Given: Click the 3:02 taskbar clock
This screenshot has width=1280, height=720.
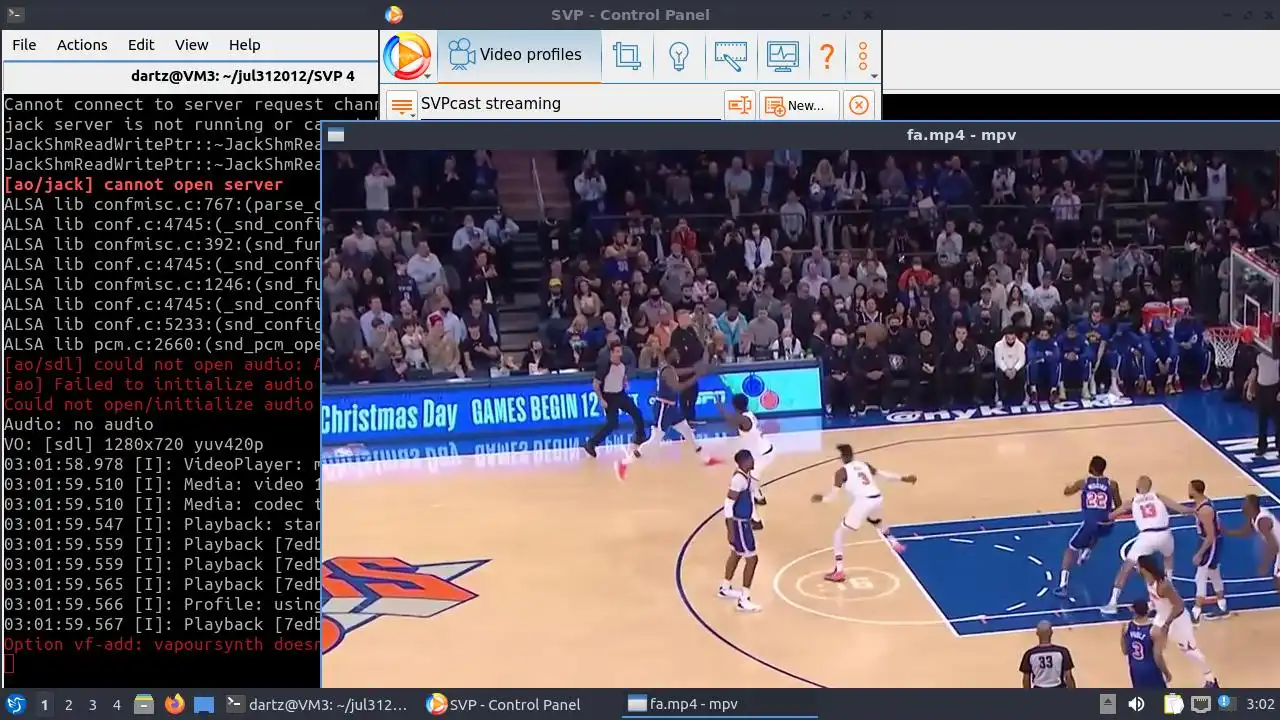Looking at the screenshot, I should (x=1260, y=705).
